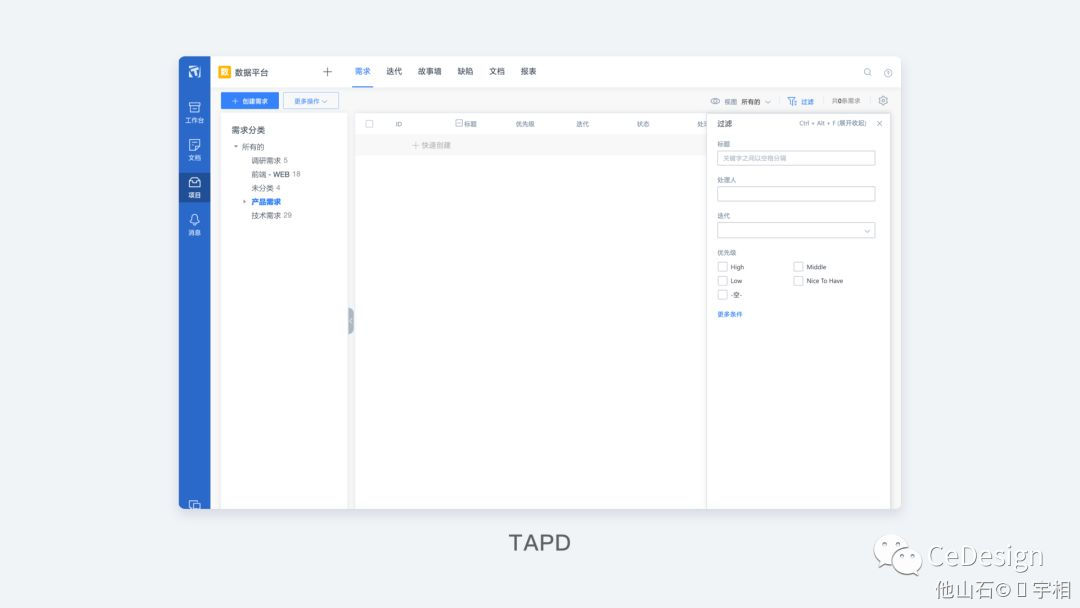The width and height of the screenshot is (1080, 608).
Task: Click the search magnifier icon at top right
Action: (x=867, y=72)
